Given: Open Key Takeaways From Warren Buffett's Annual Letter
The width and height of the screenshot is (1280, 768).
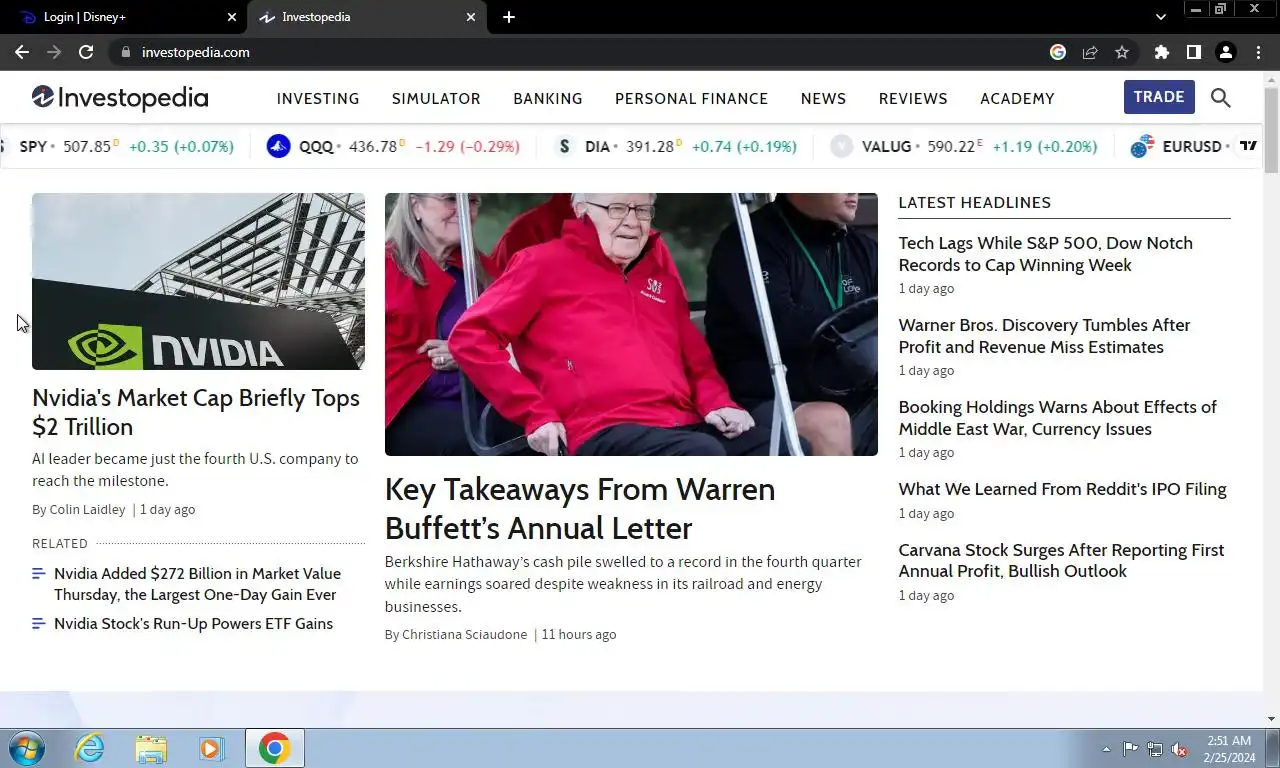Looking at the screenshot, I should (580, 508).
